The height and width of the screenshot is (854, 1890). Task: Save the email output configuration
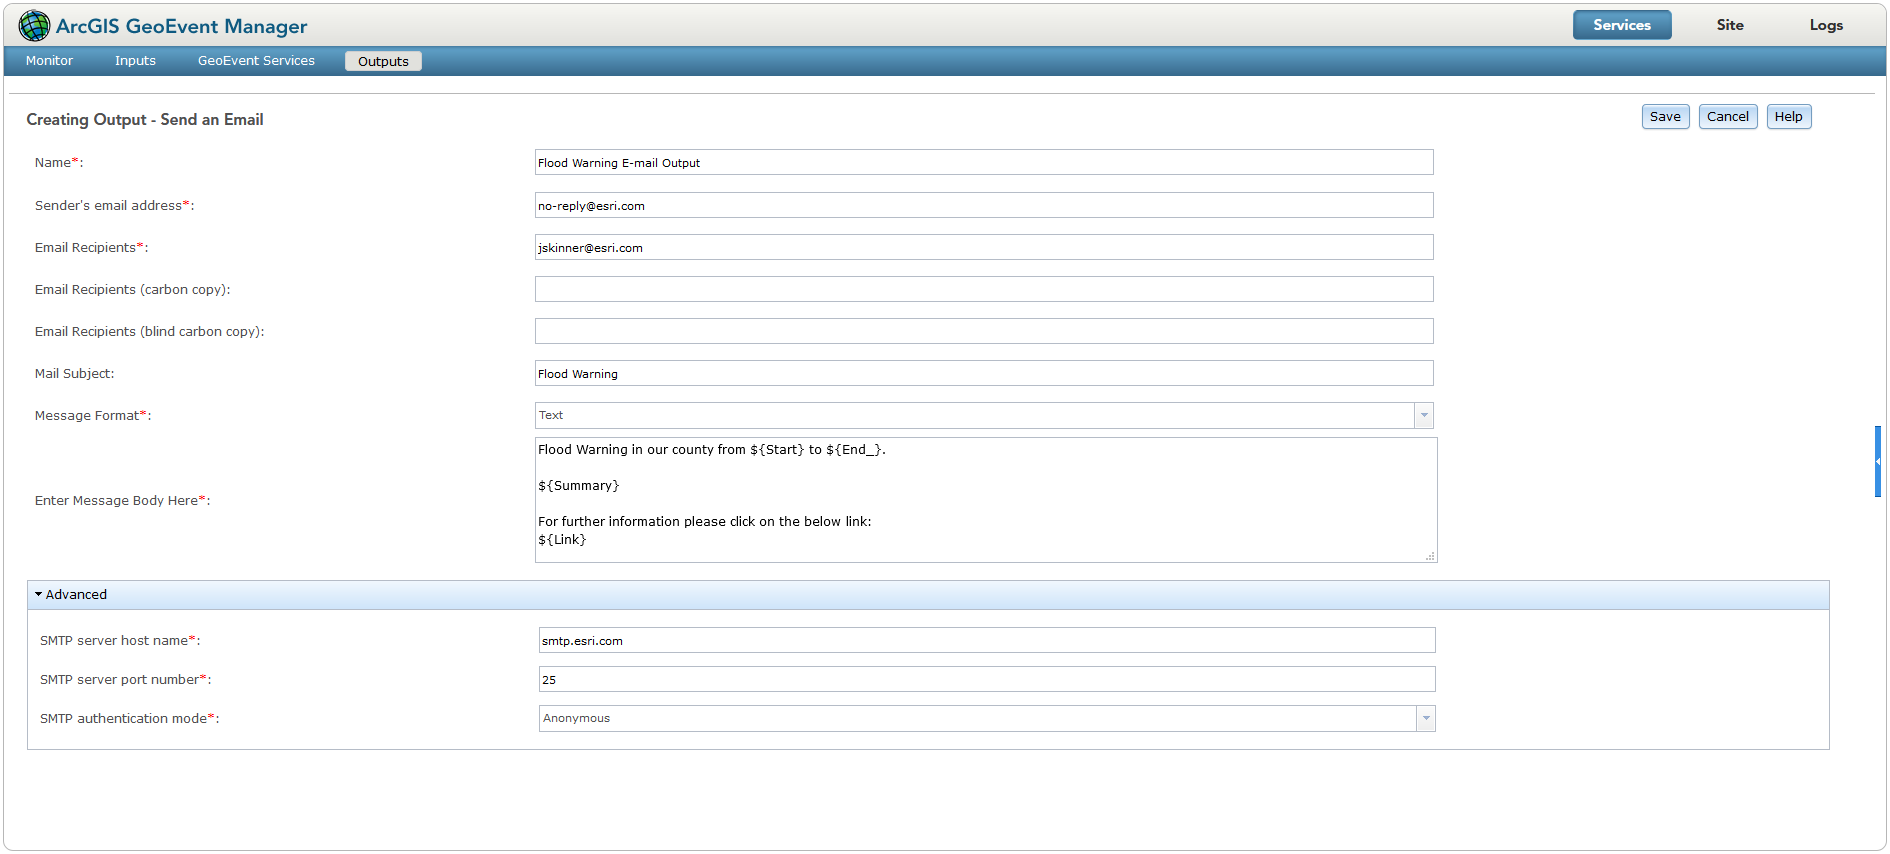click(x=1665, y=117)
